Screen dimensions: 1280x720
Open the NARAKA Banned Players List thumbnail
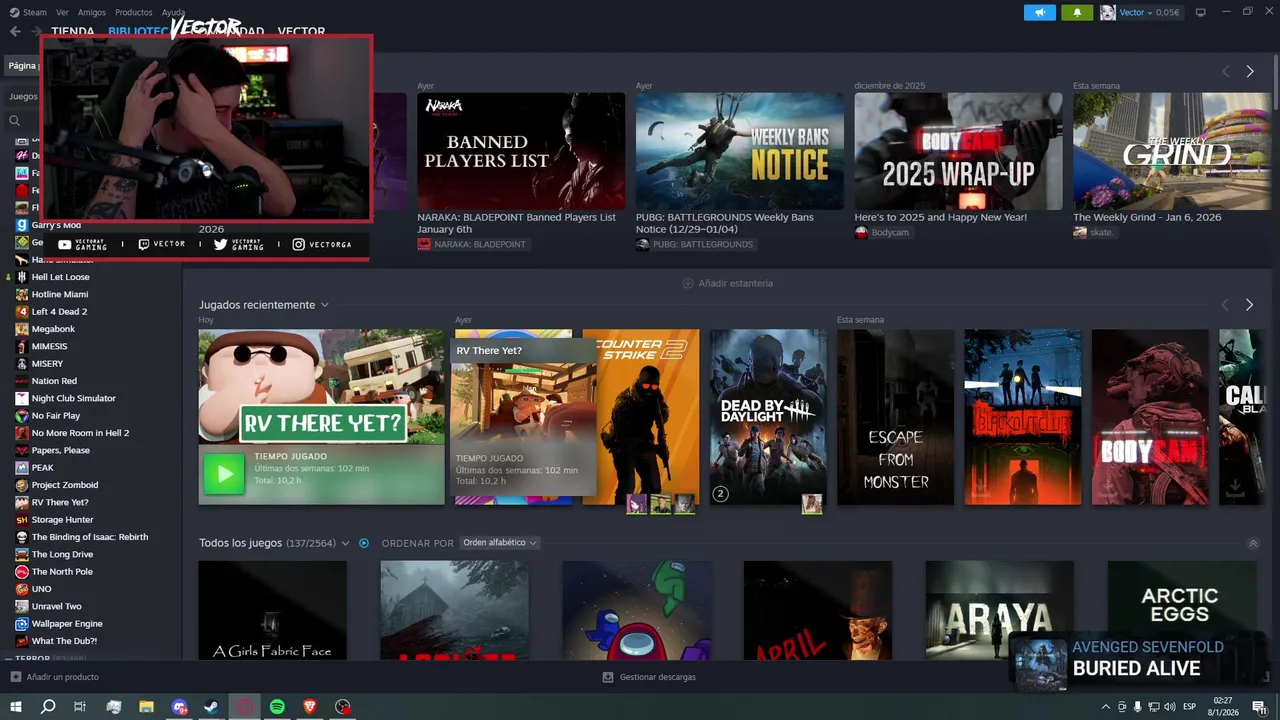coord(521,151)
